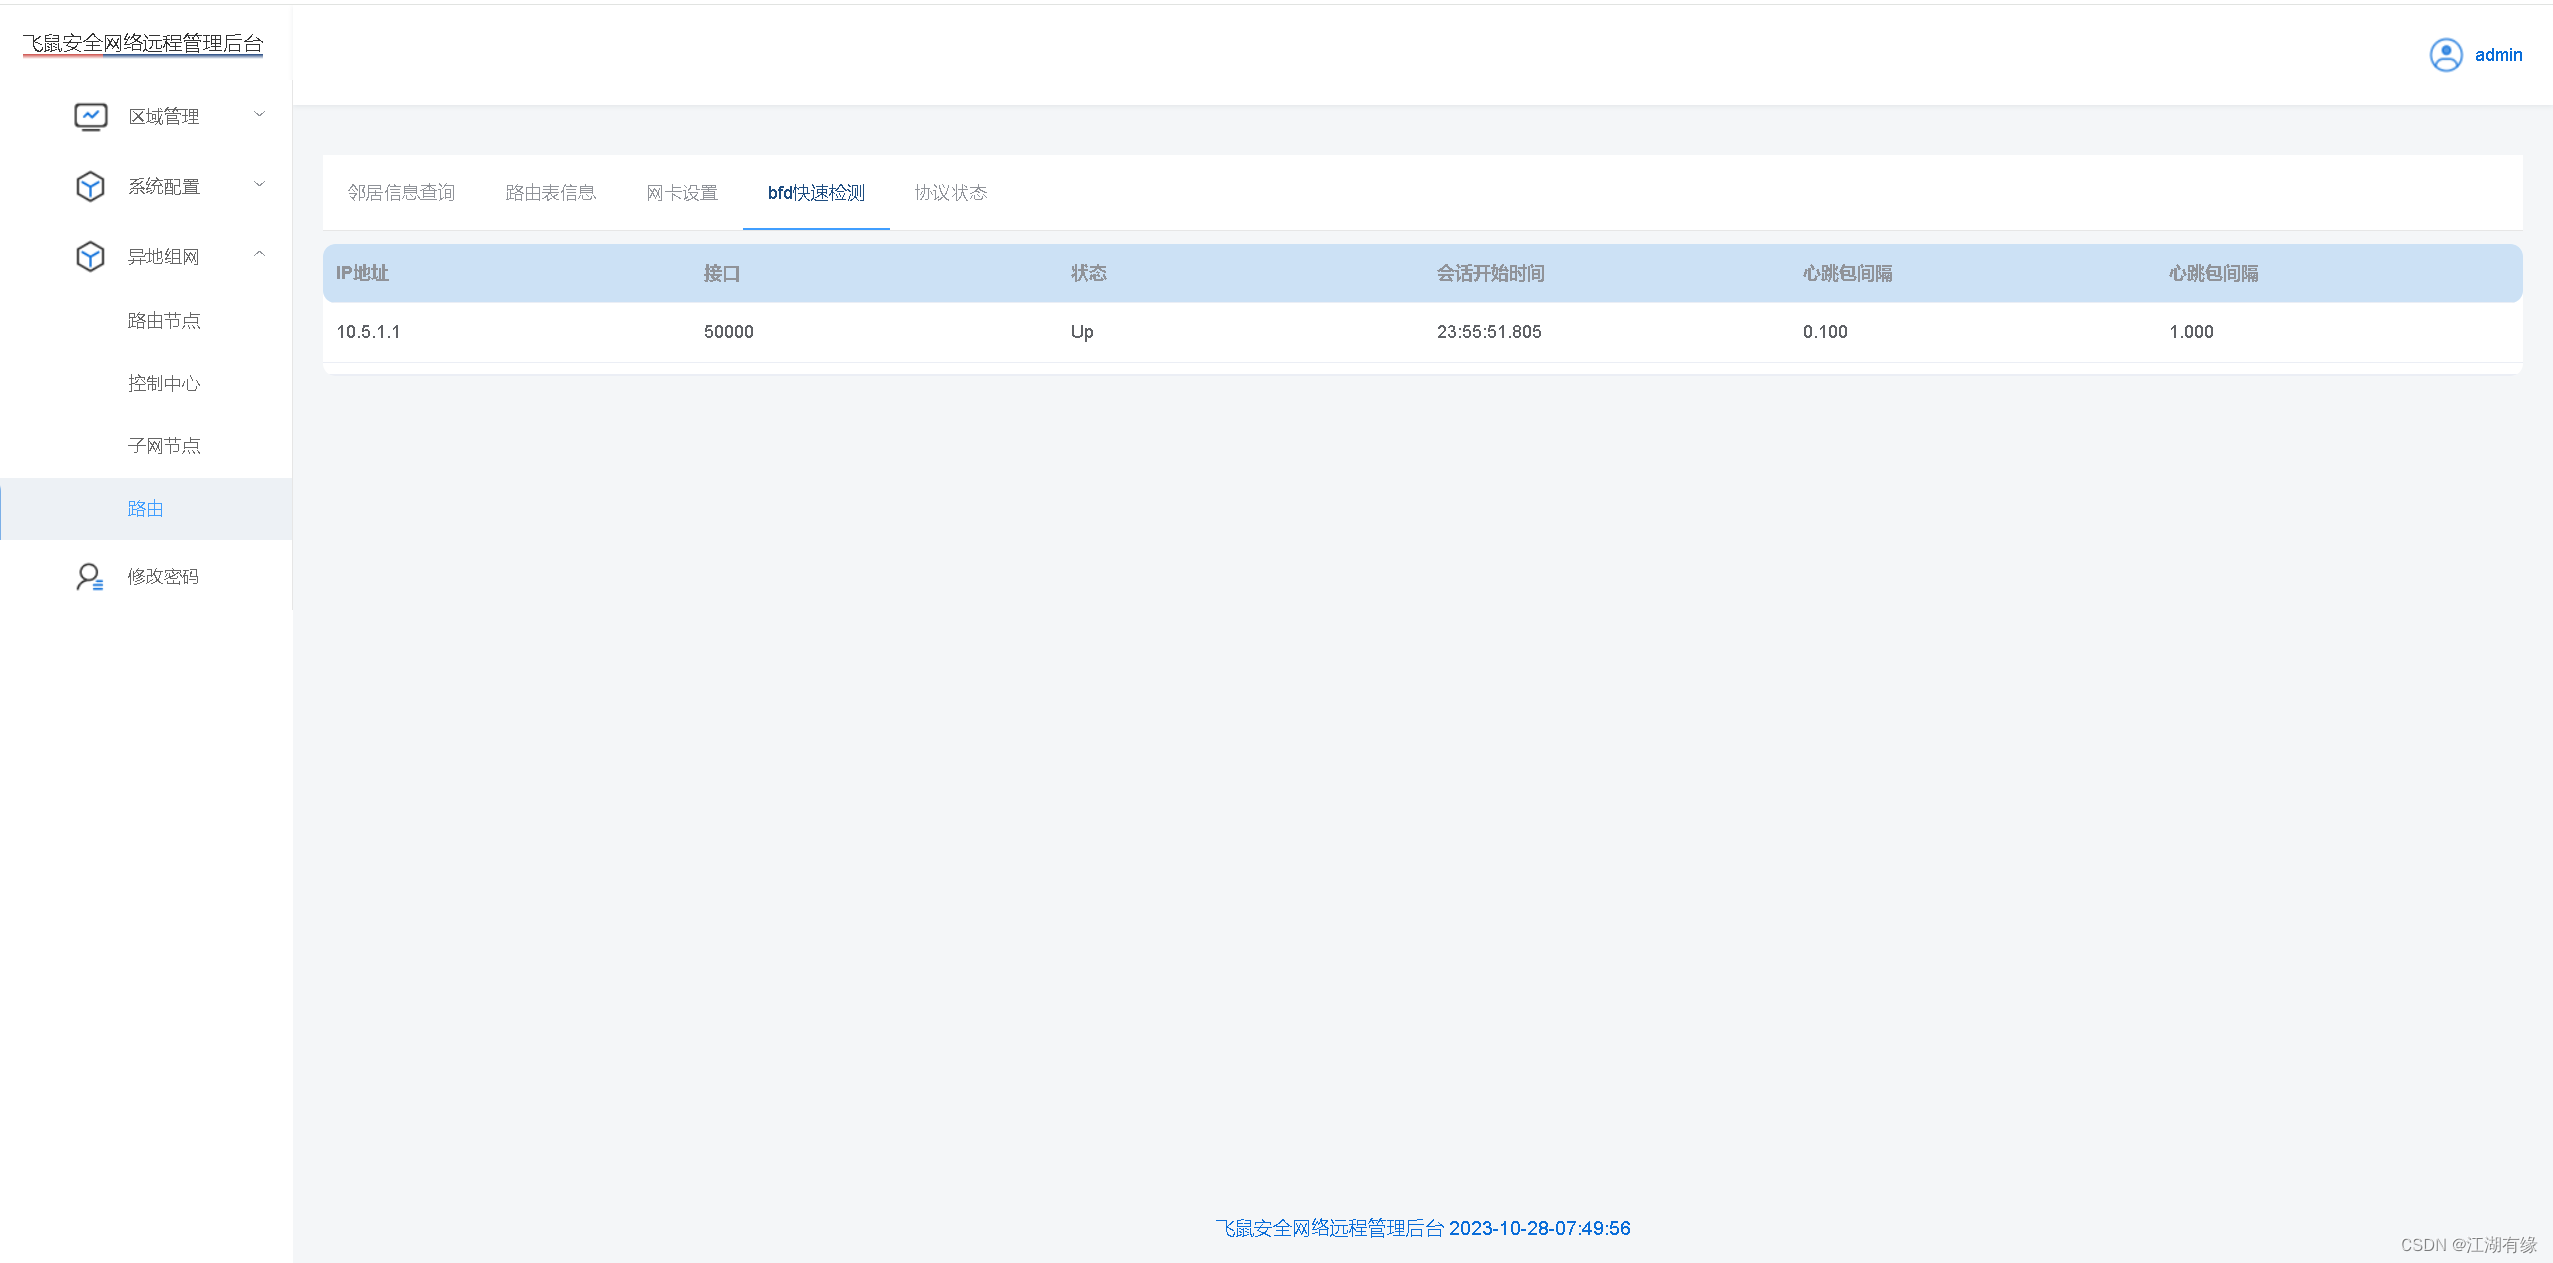This screenshot has width=2553, height=1263.
Task: Click the admin username link
Action: click(2497, 55)
